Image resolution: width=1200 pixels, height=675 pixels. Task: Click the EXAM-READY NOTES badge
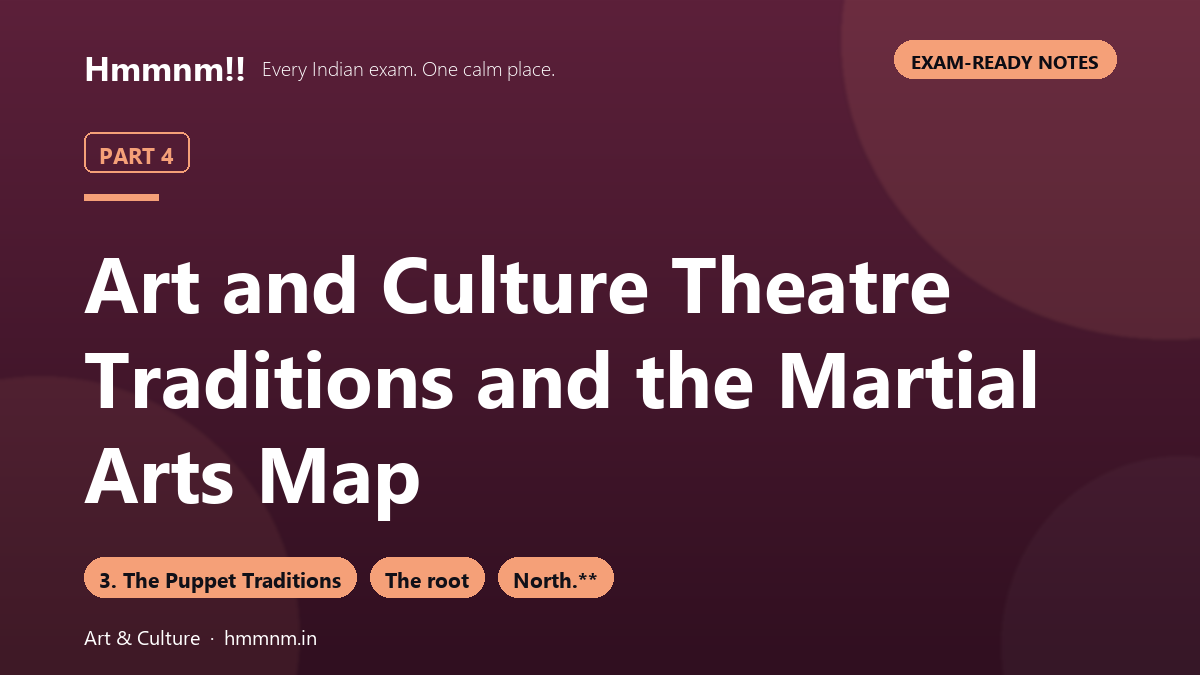click(1005, 60)
